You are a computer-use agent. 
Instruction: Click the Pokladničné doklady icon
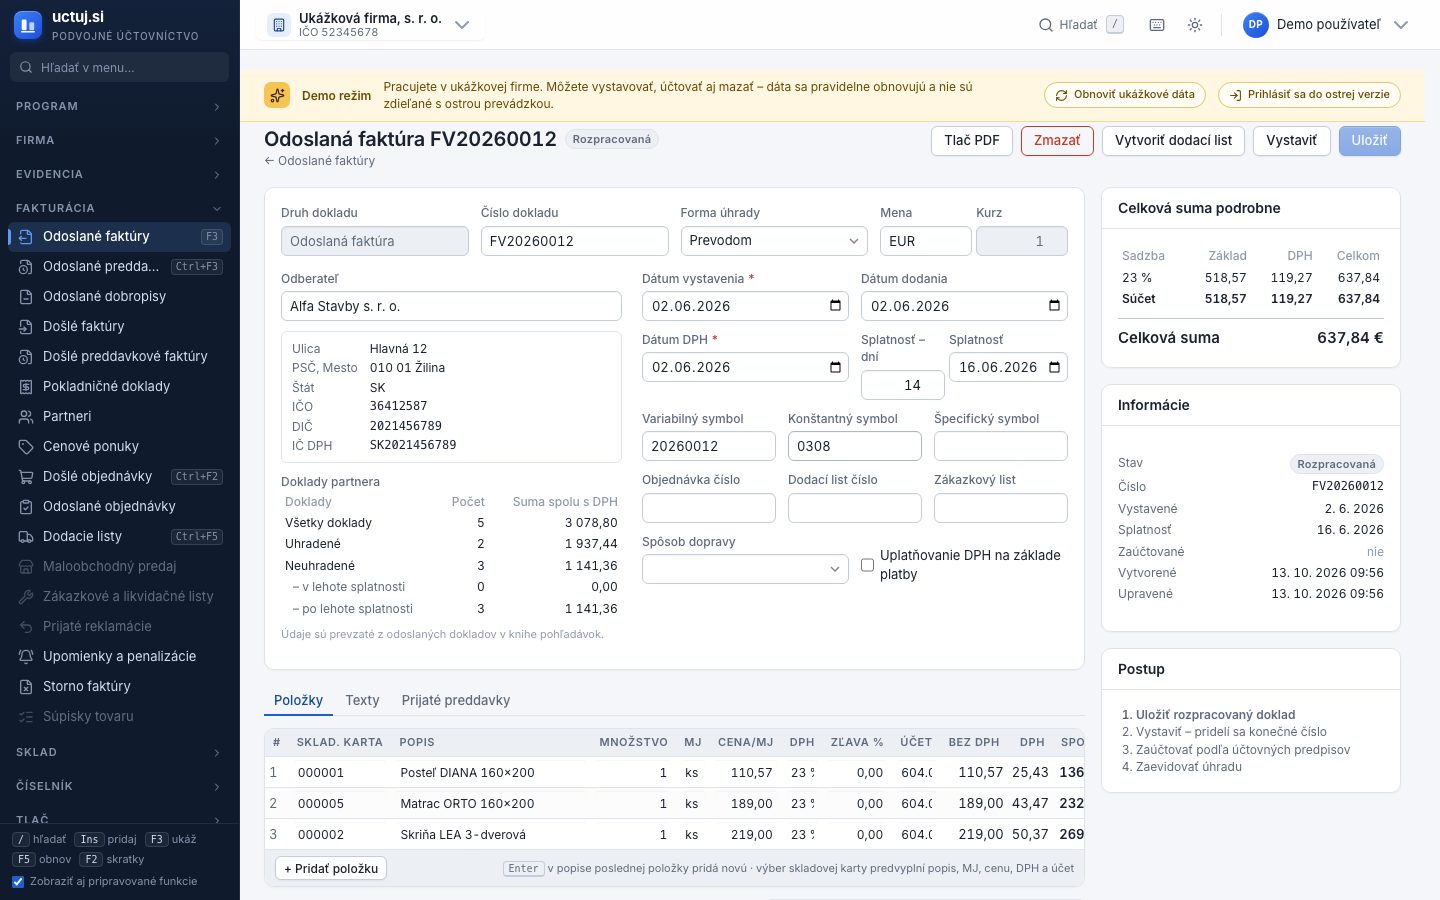point(26,386)
